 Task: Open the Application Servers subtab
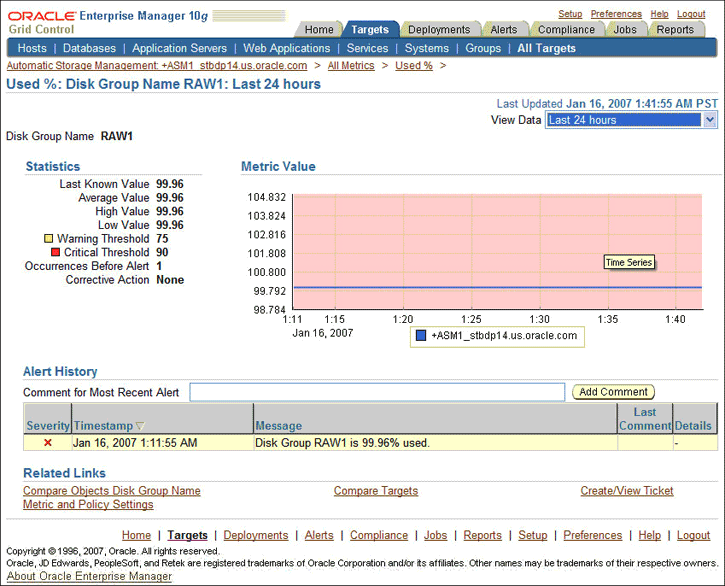(x=181, y=48)
